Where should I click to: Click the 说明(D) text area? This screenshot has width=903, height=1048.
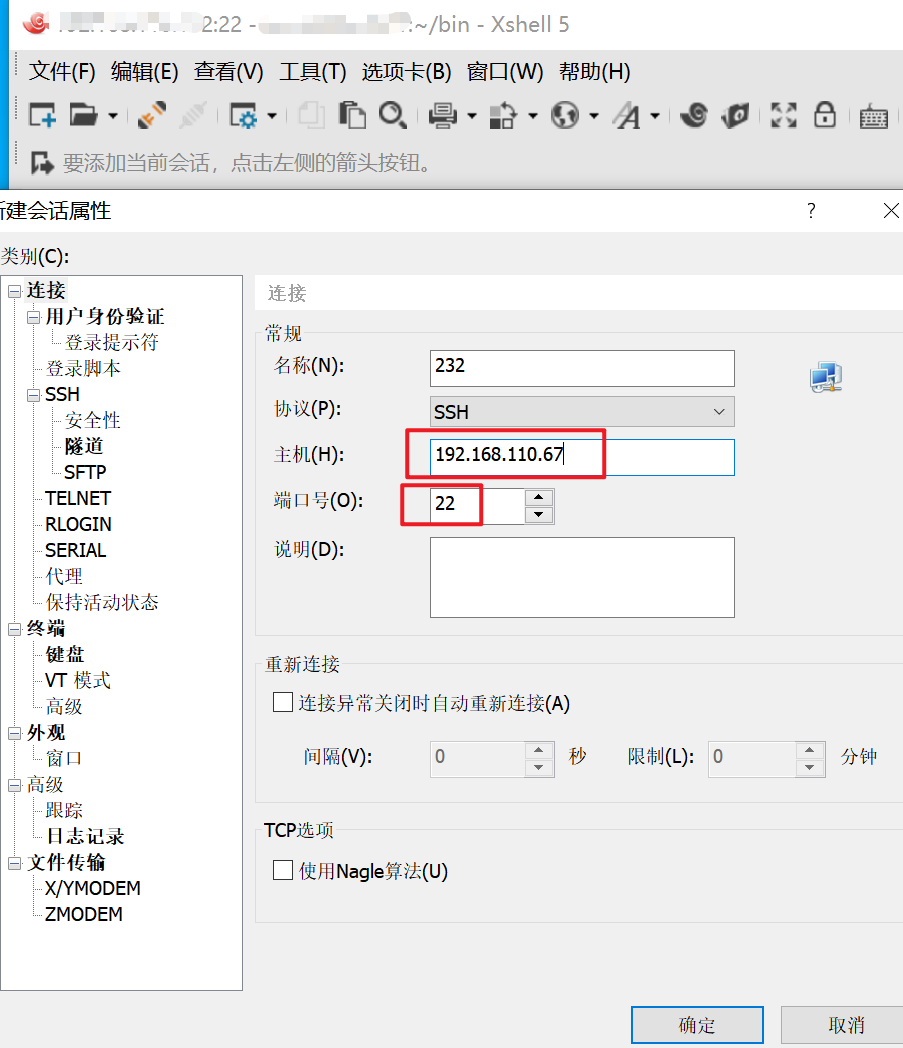582,577
